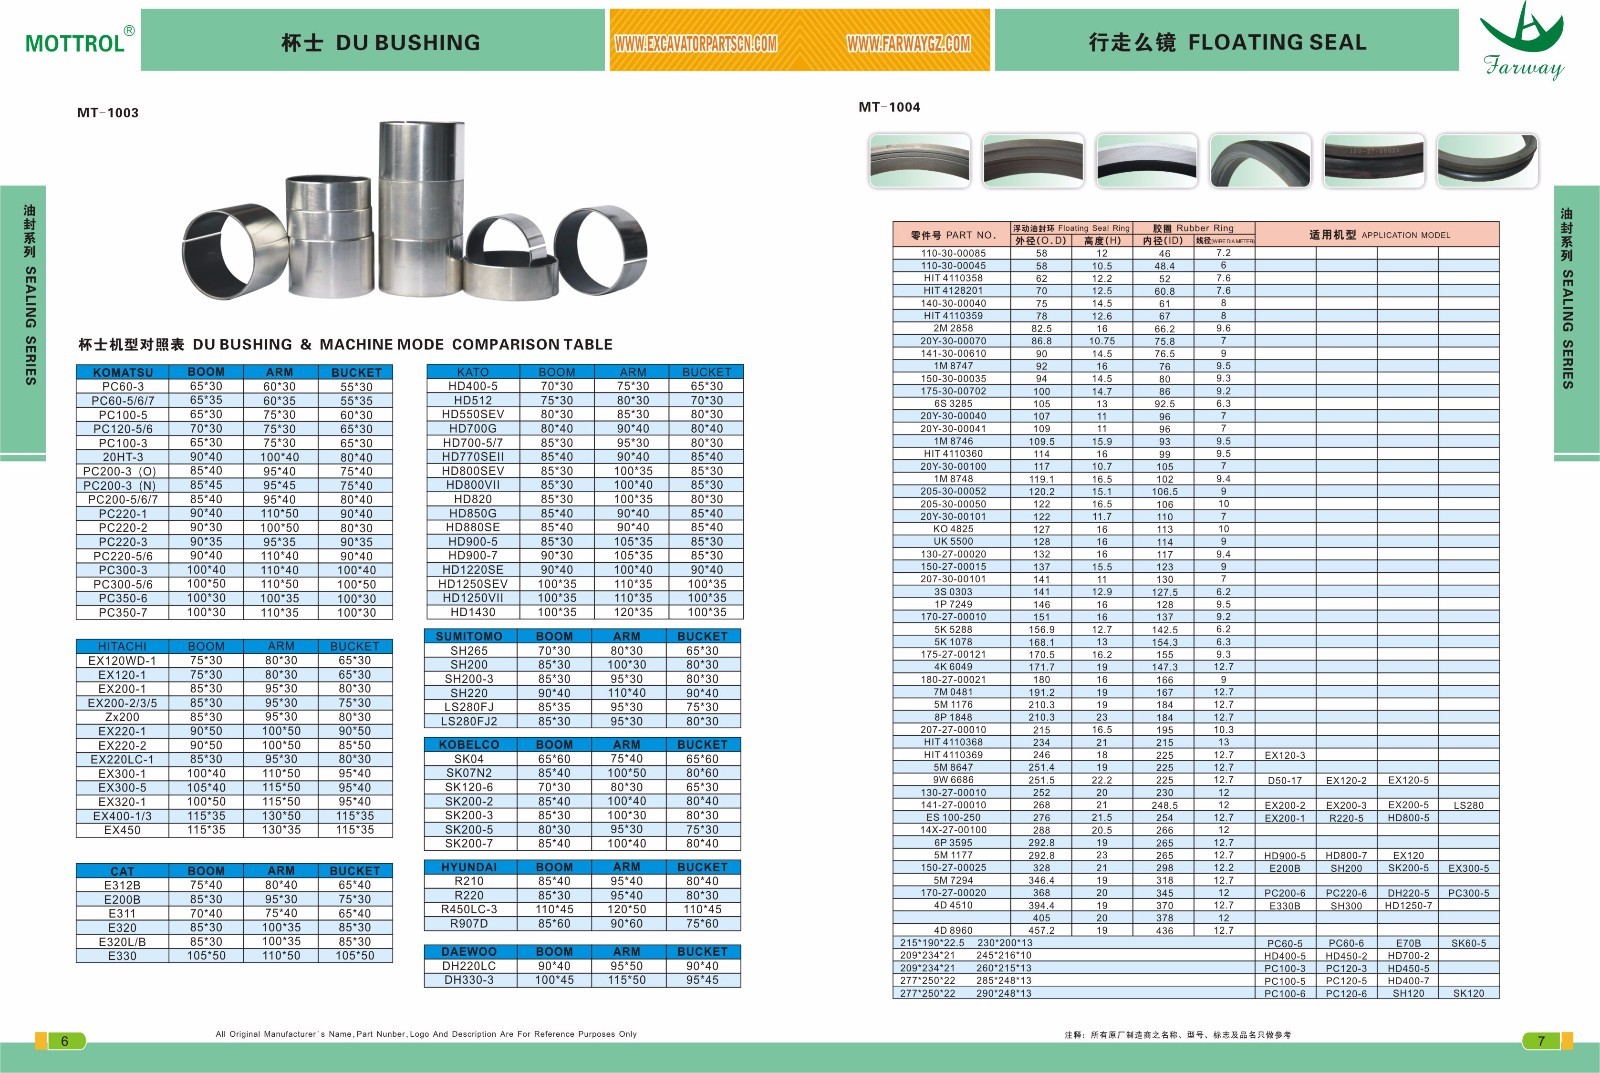Click the DAEWOO table header
1600x1073 pixels.
[x=469, y=952]
